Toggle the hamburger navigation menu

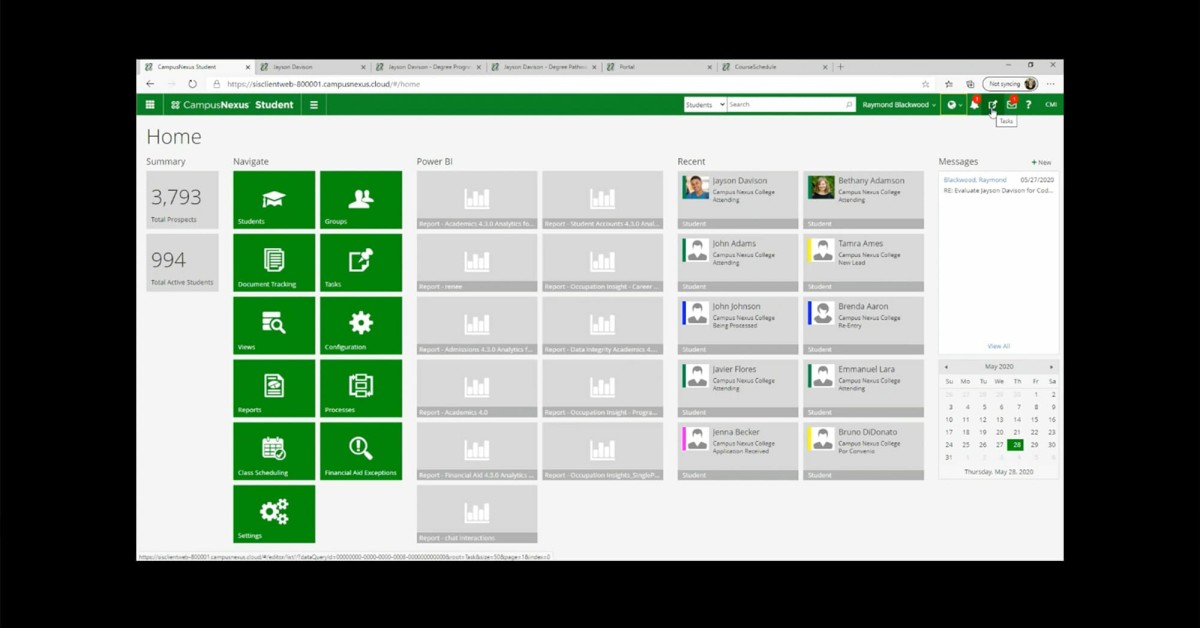(313, 105)
